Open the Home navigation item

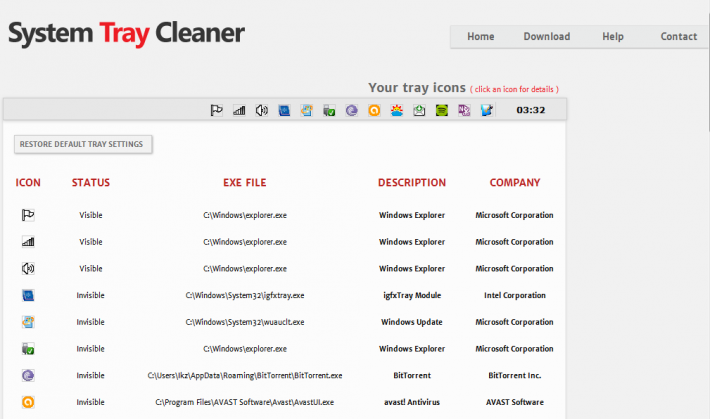(481, 37)
